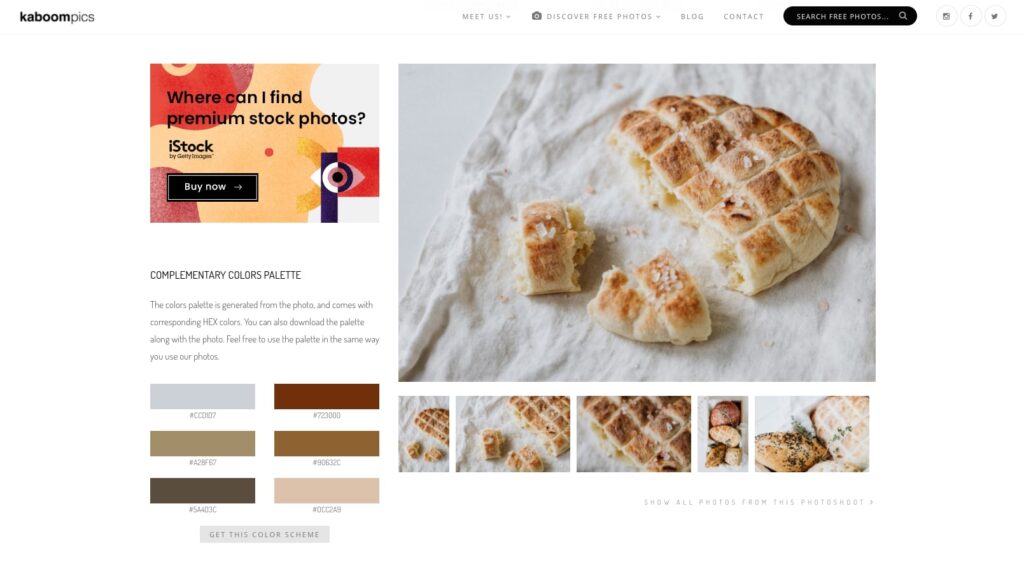Click the iStock eye graphic in ad
The height and width of the screenshot is (562, 1024).
[338, 177]
